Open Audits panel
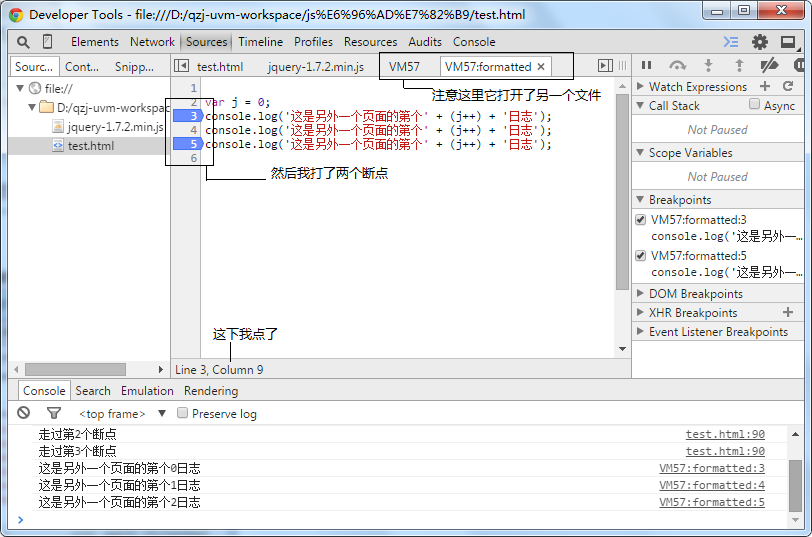812x537 pixels. click(x=425, y=42)
